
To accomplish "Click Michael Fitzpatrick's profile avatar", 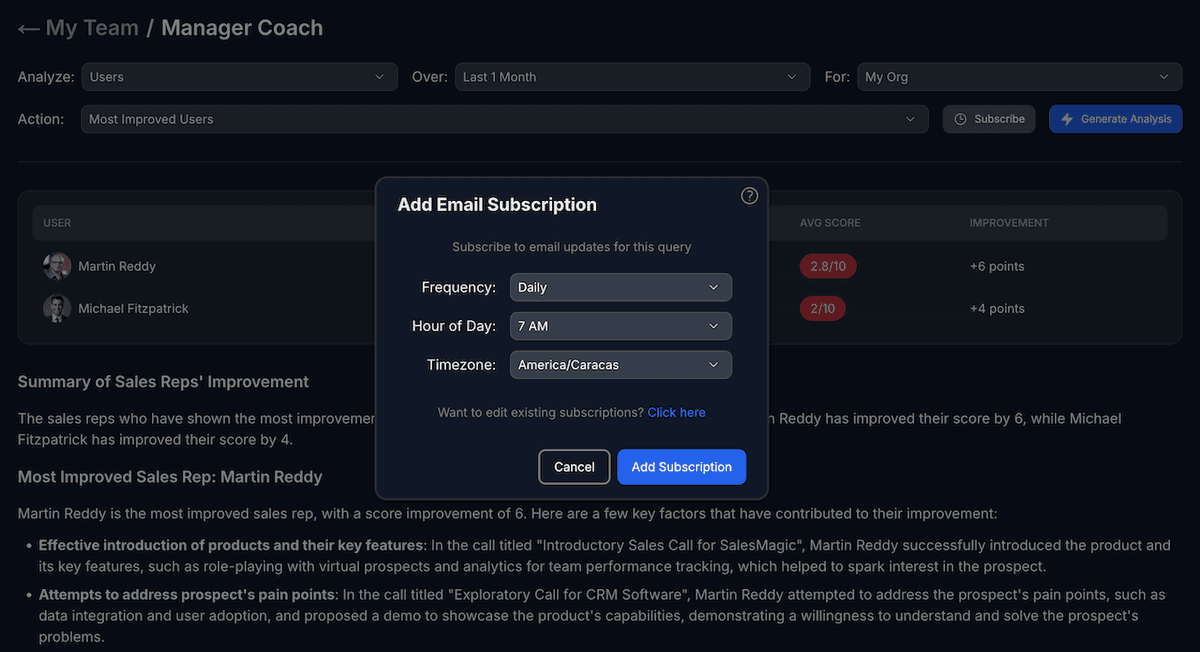I will 57,308.
